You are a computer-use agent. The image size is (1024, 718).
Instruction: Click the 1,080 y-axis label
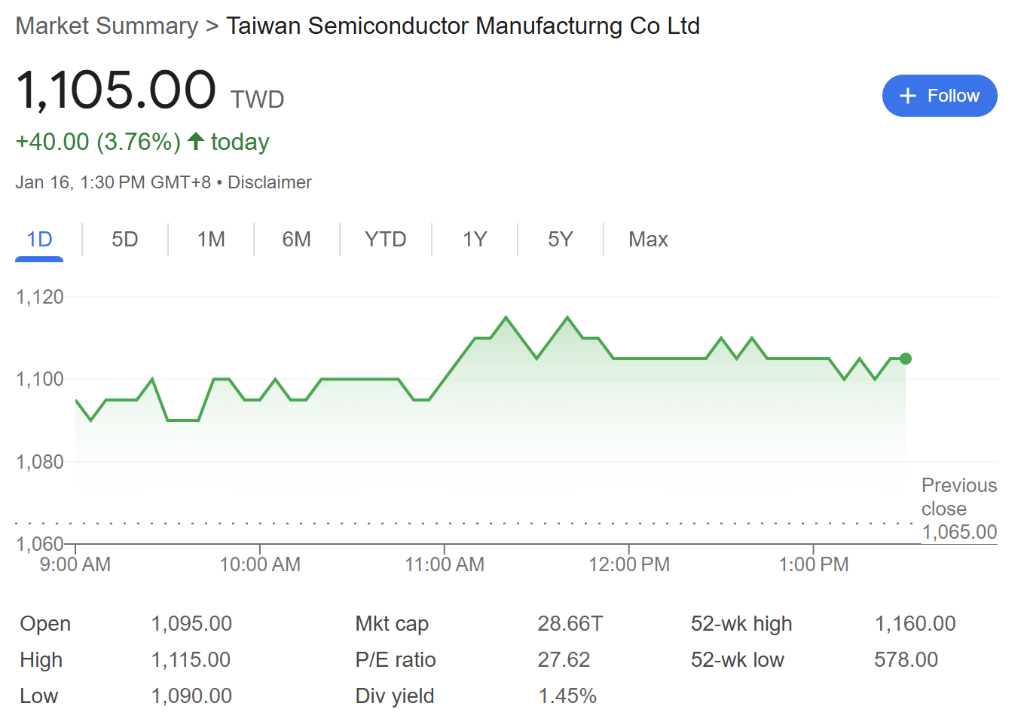click(x=40, y=462)
